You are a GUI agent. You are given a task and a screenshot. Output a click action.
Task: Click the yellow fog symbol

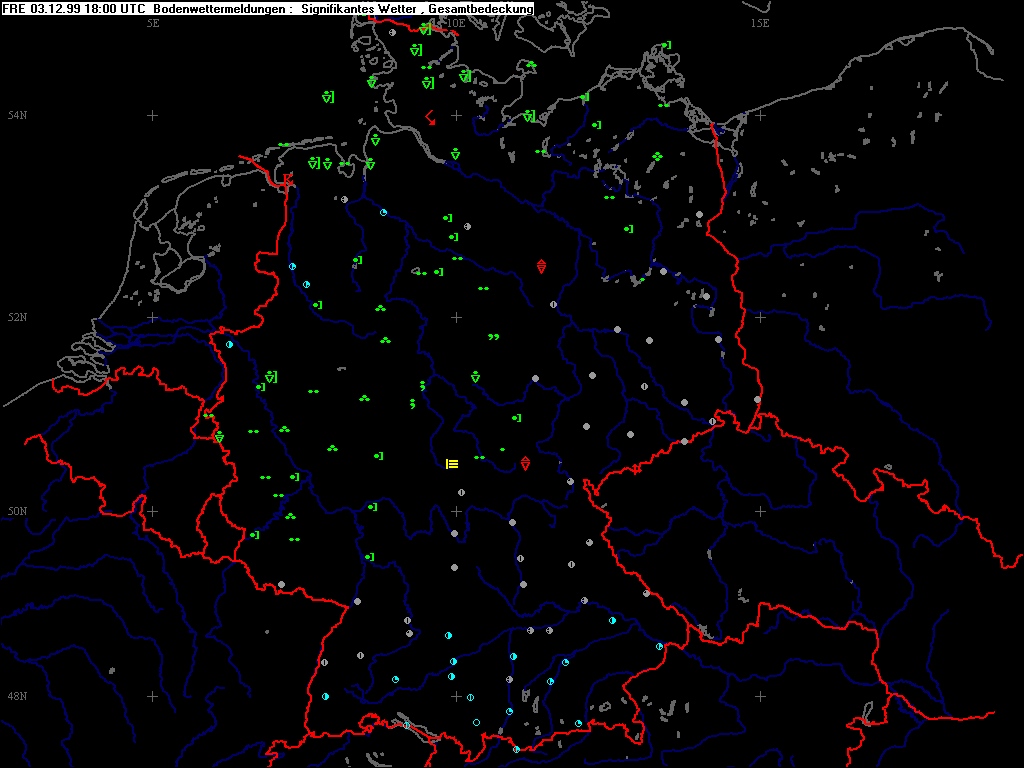point(452,463)
